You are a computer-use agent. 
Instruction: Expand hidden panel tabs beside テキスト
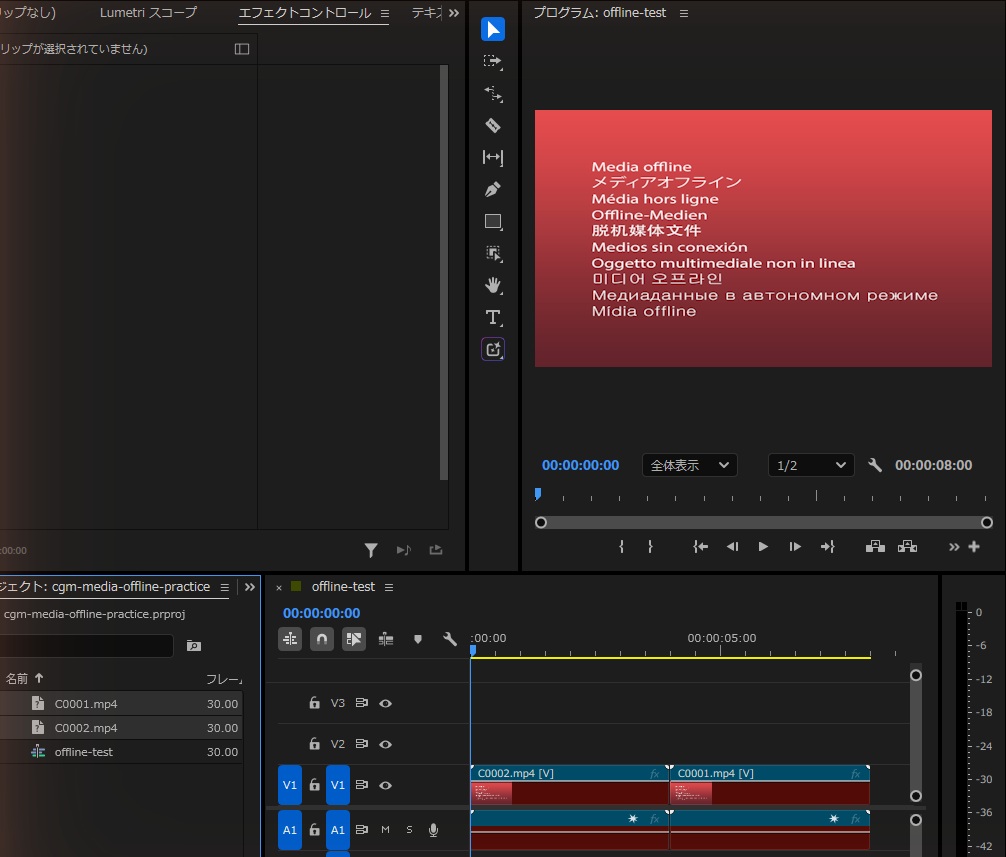(454, 13)
